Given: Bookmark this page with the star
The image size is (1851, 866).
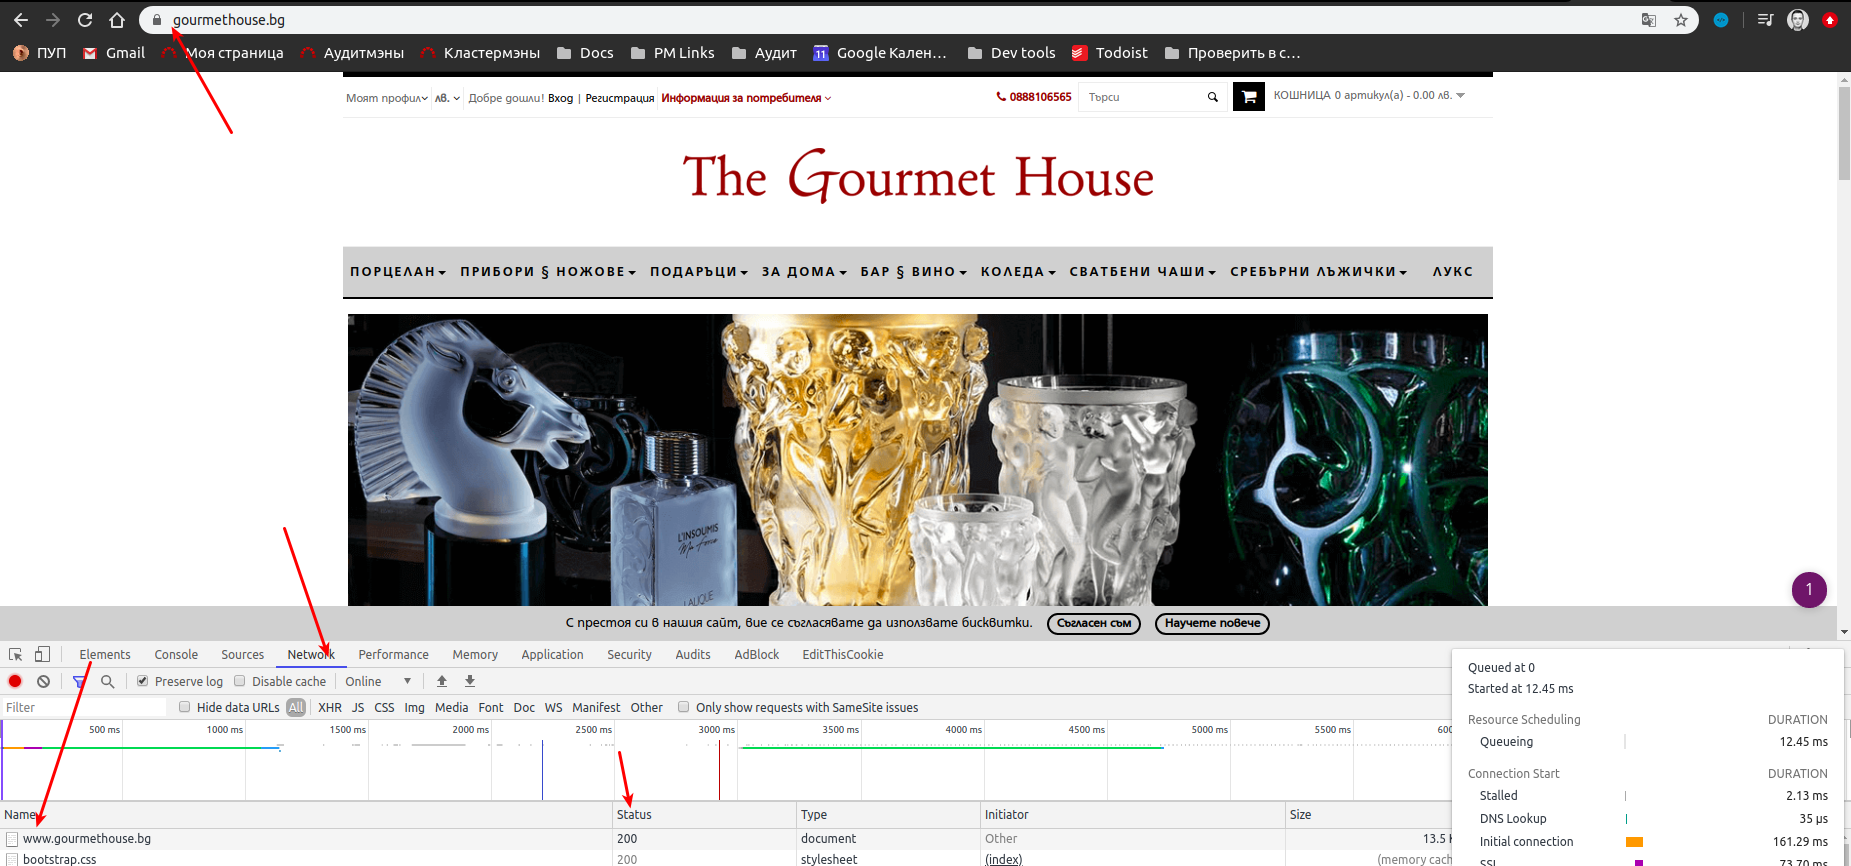Looking at the screenshot, I should point(1681,20).
